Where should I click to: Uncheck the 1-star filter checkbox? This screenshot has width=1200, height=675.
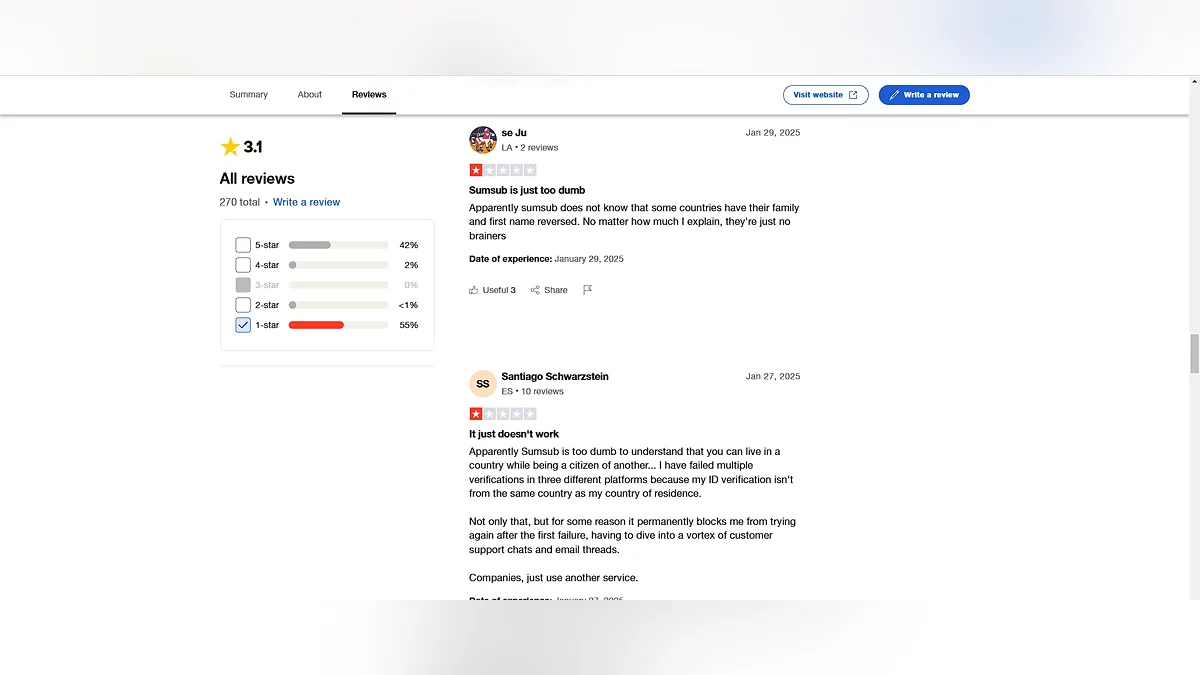coord(243,325)
